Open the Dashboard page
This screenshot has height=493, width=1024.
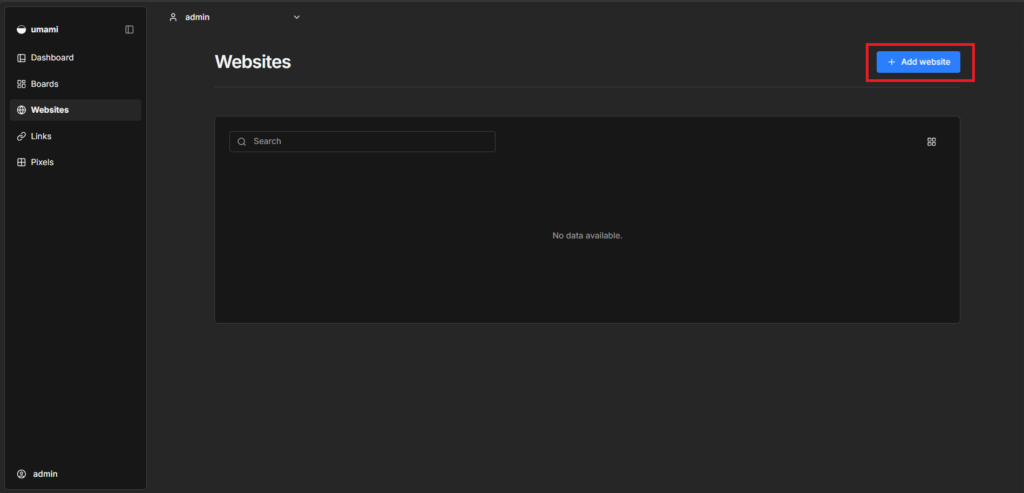tap(75, 57)
